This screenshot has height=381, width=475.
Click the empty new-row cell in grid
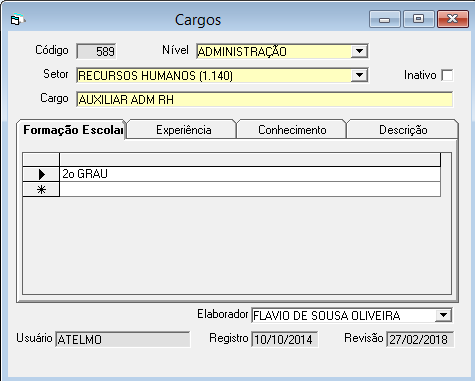(x=250, y=189)
